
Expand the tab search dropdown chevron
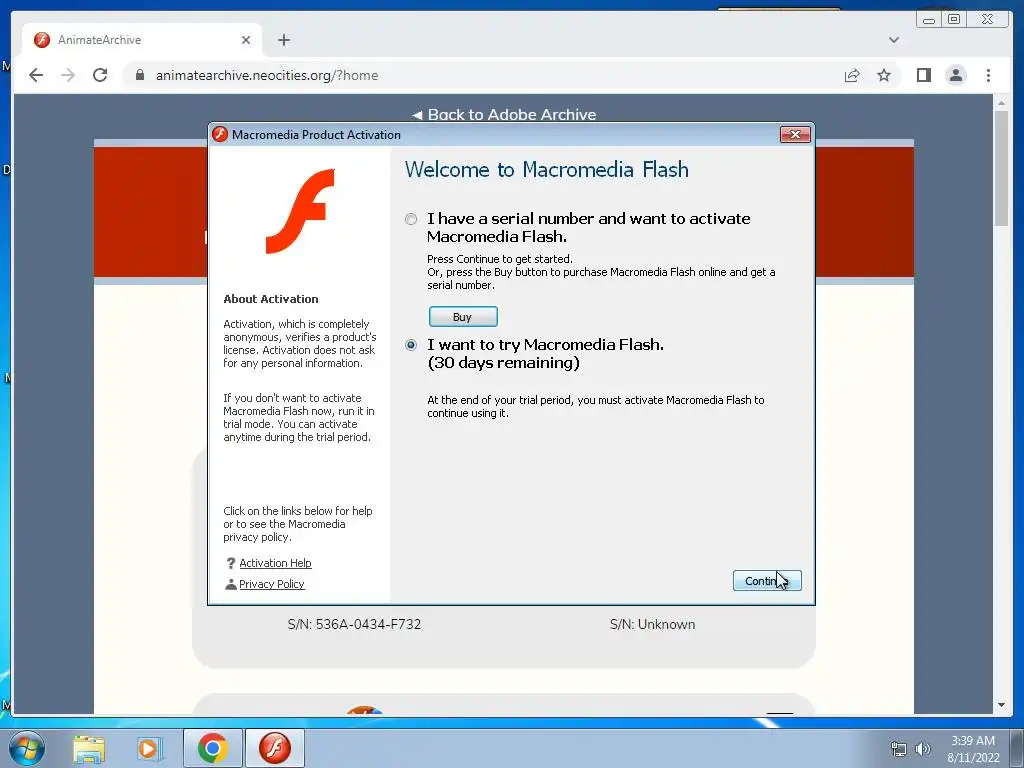(x=893, y=40)
